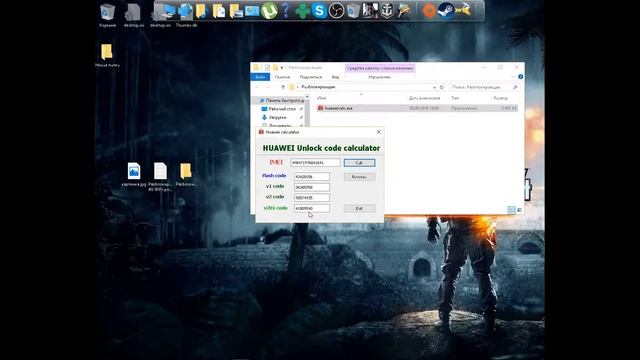640x360 pixels.
Task: Click the button beside Flash code field
Action: pyautogui.click(x=359, y=177)
